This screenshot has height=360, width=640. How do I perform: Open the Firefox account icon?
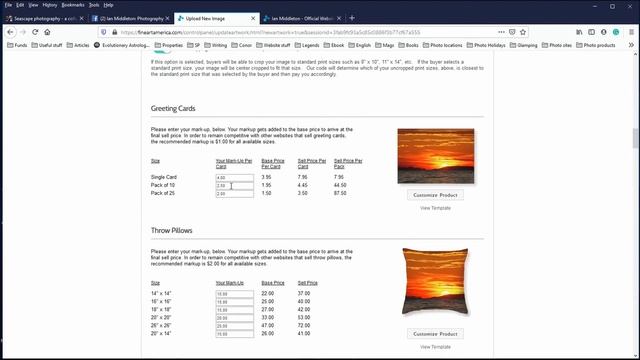click(604, 32)
